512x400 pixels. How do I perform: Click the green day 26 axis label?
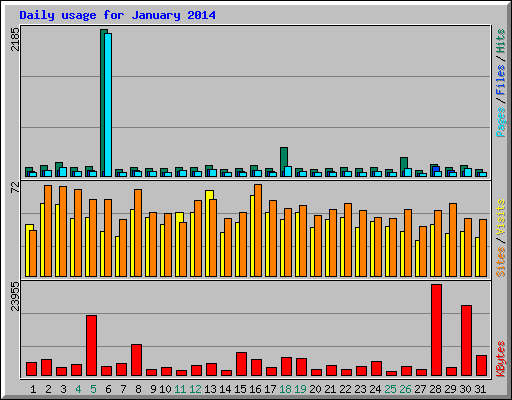[405, 389]
